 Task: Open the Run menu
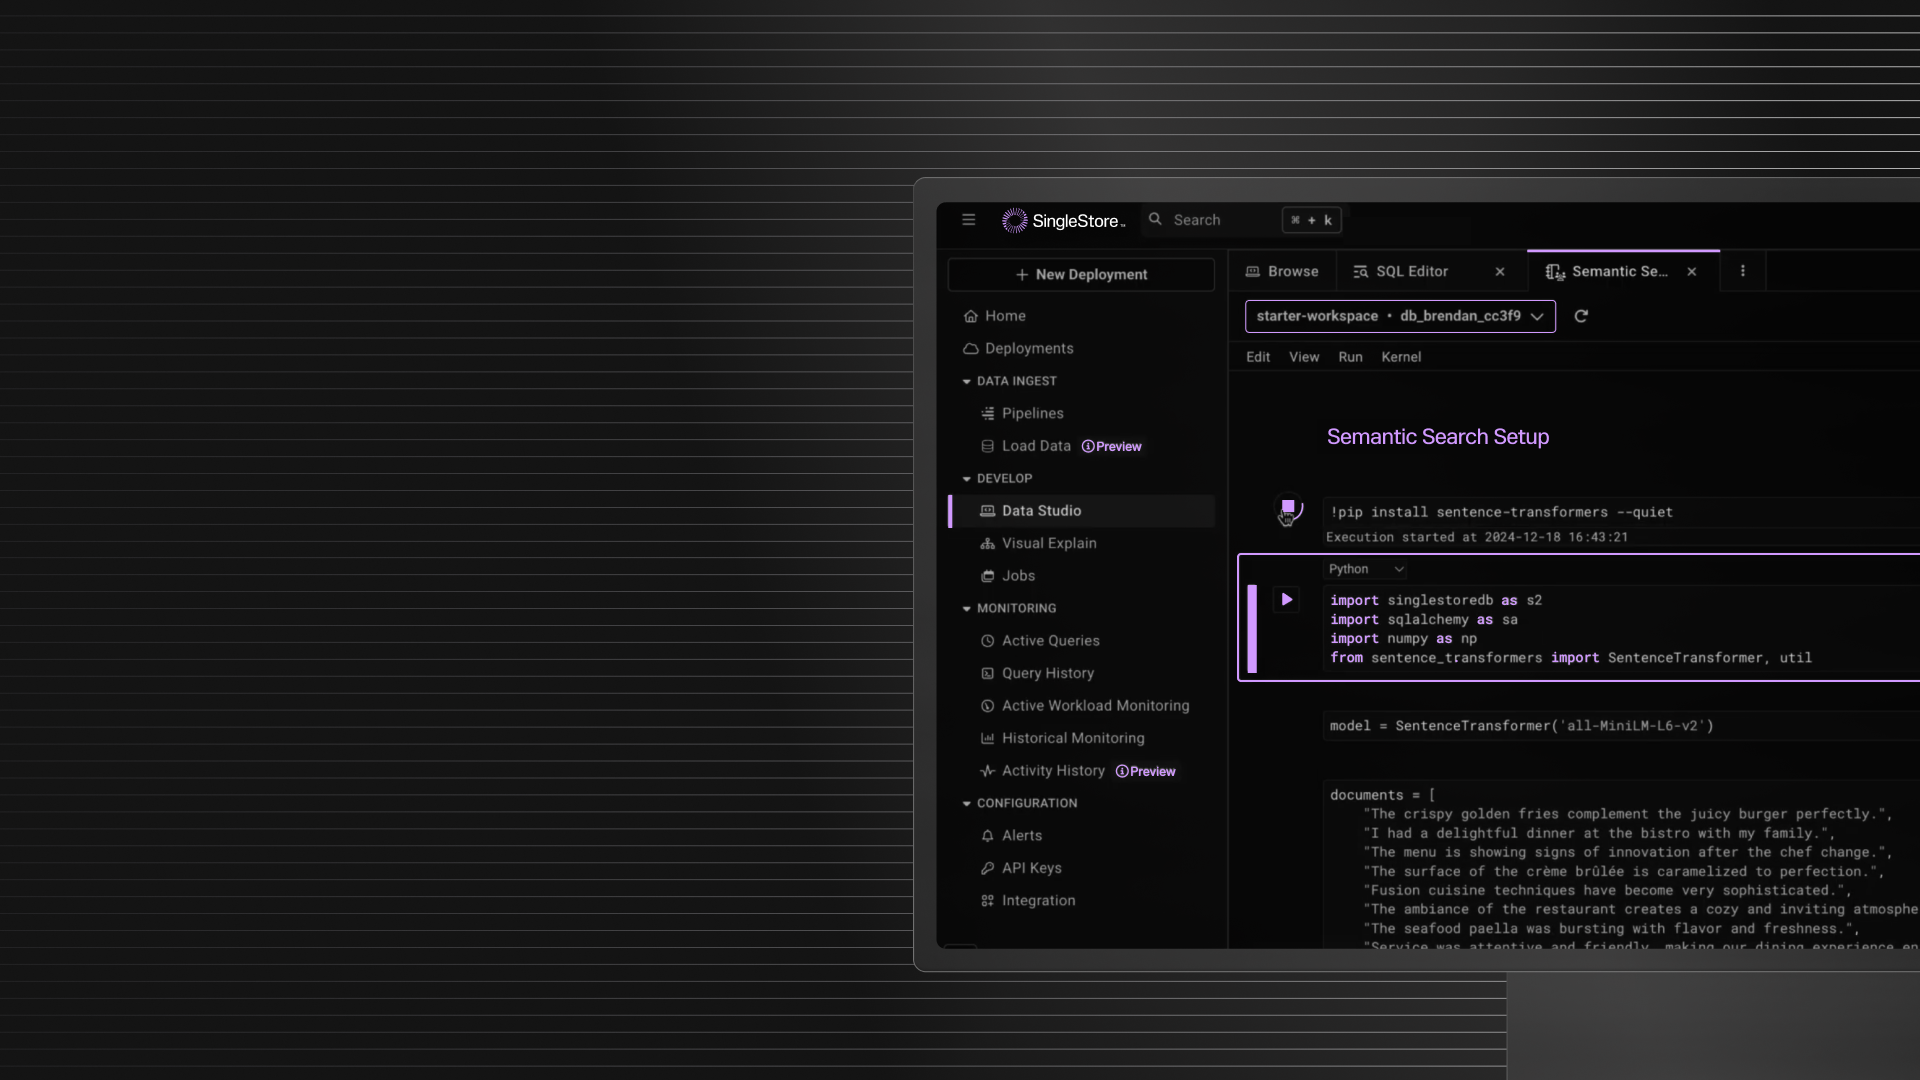coord(1350,357)
